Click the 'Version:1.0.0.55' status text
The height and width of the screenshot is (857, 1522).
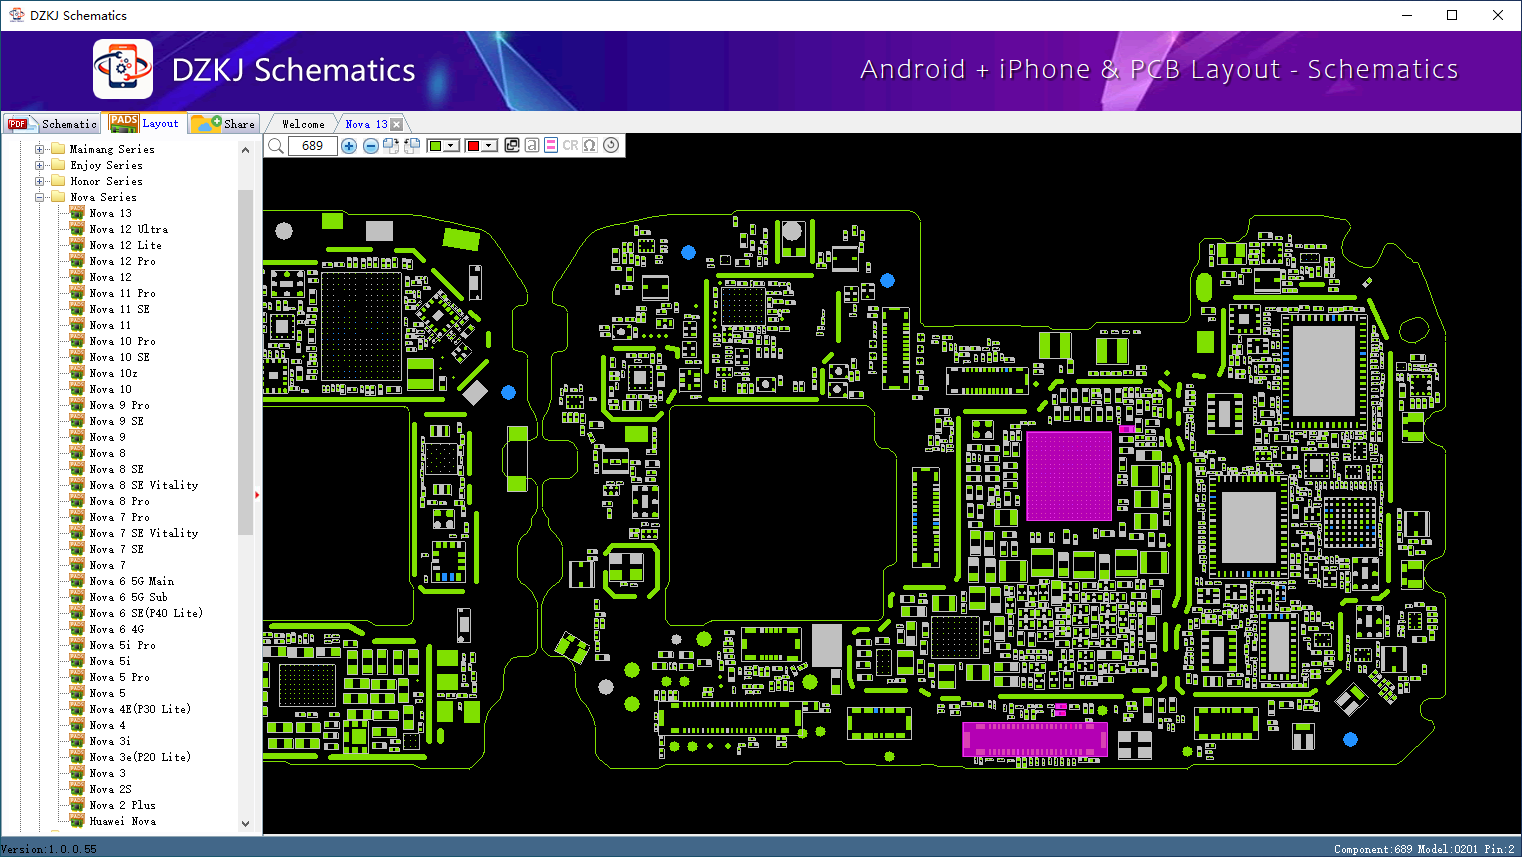pos(49,849)
